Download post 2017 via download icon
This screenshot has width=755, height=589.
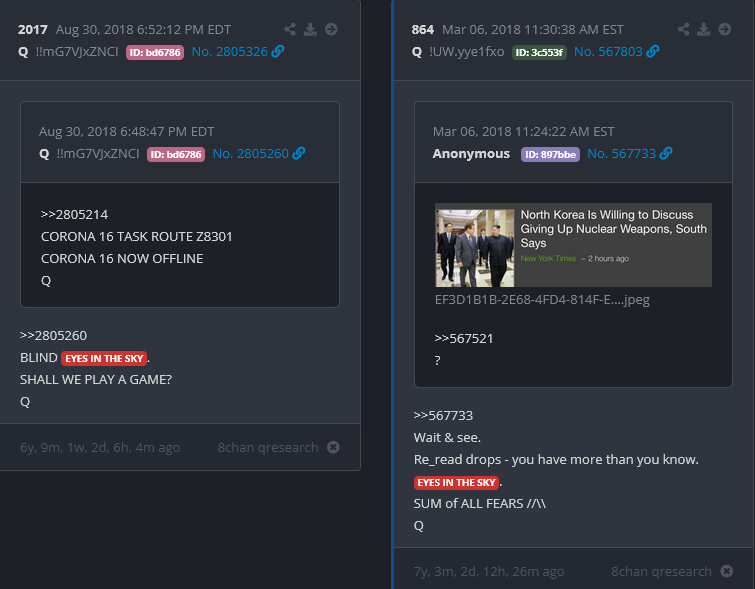(311, 29)
